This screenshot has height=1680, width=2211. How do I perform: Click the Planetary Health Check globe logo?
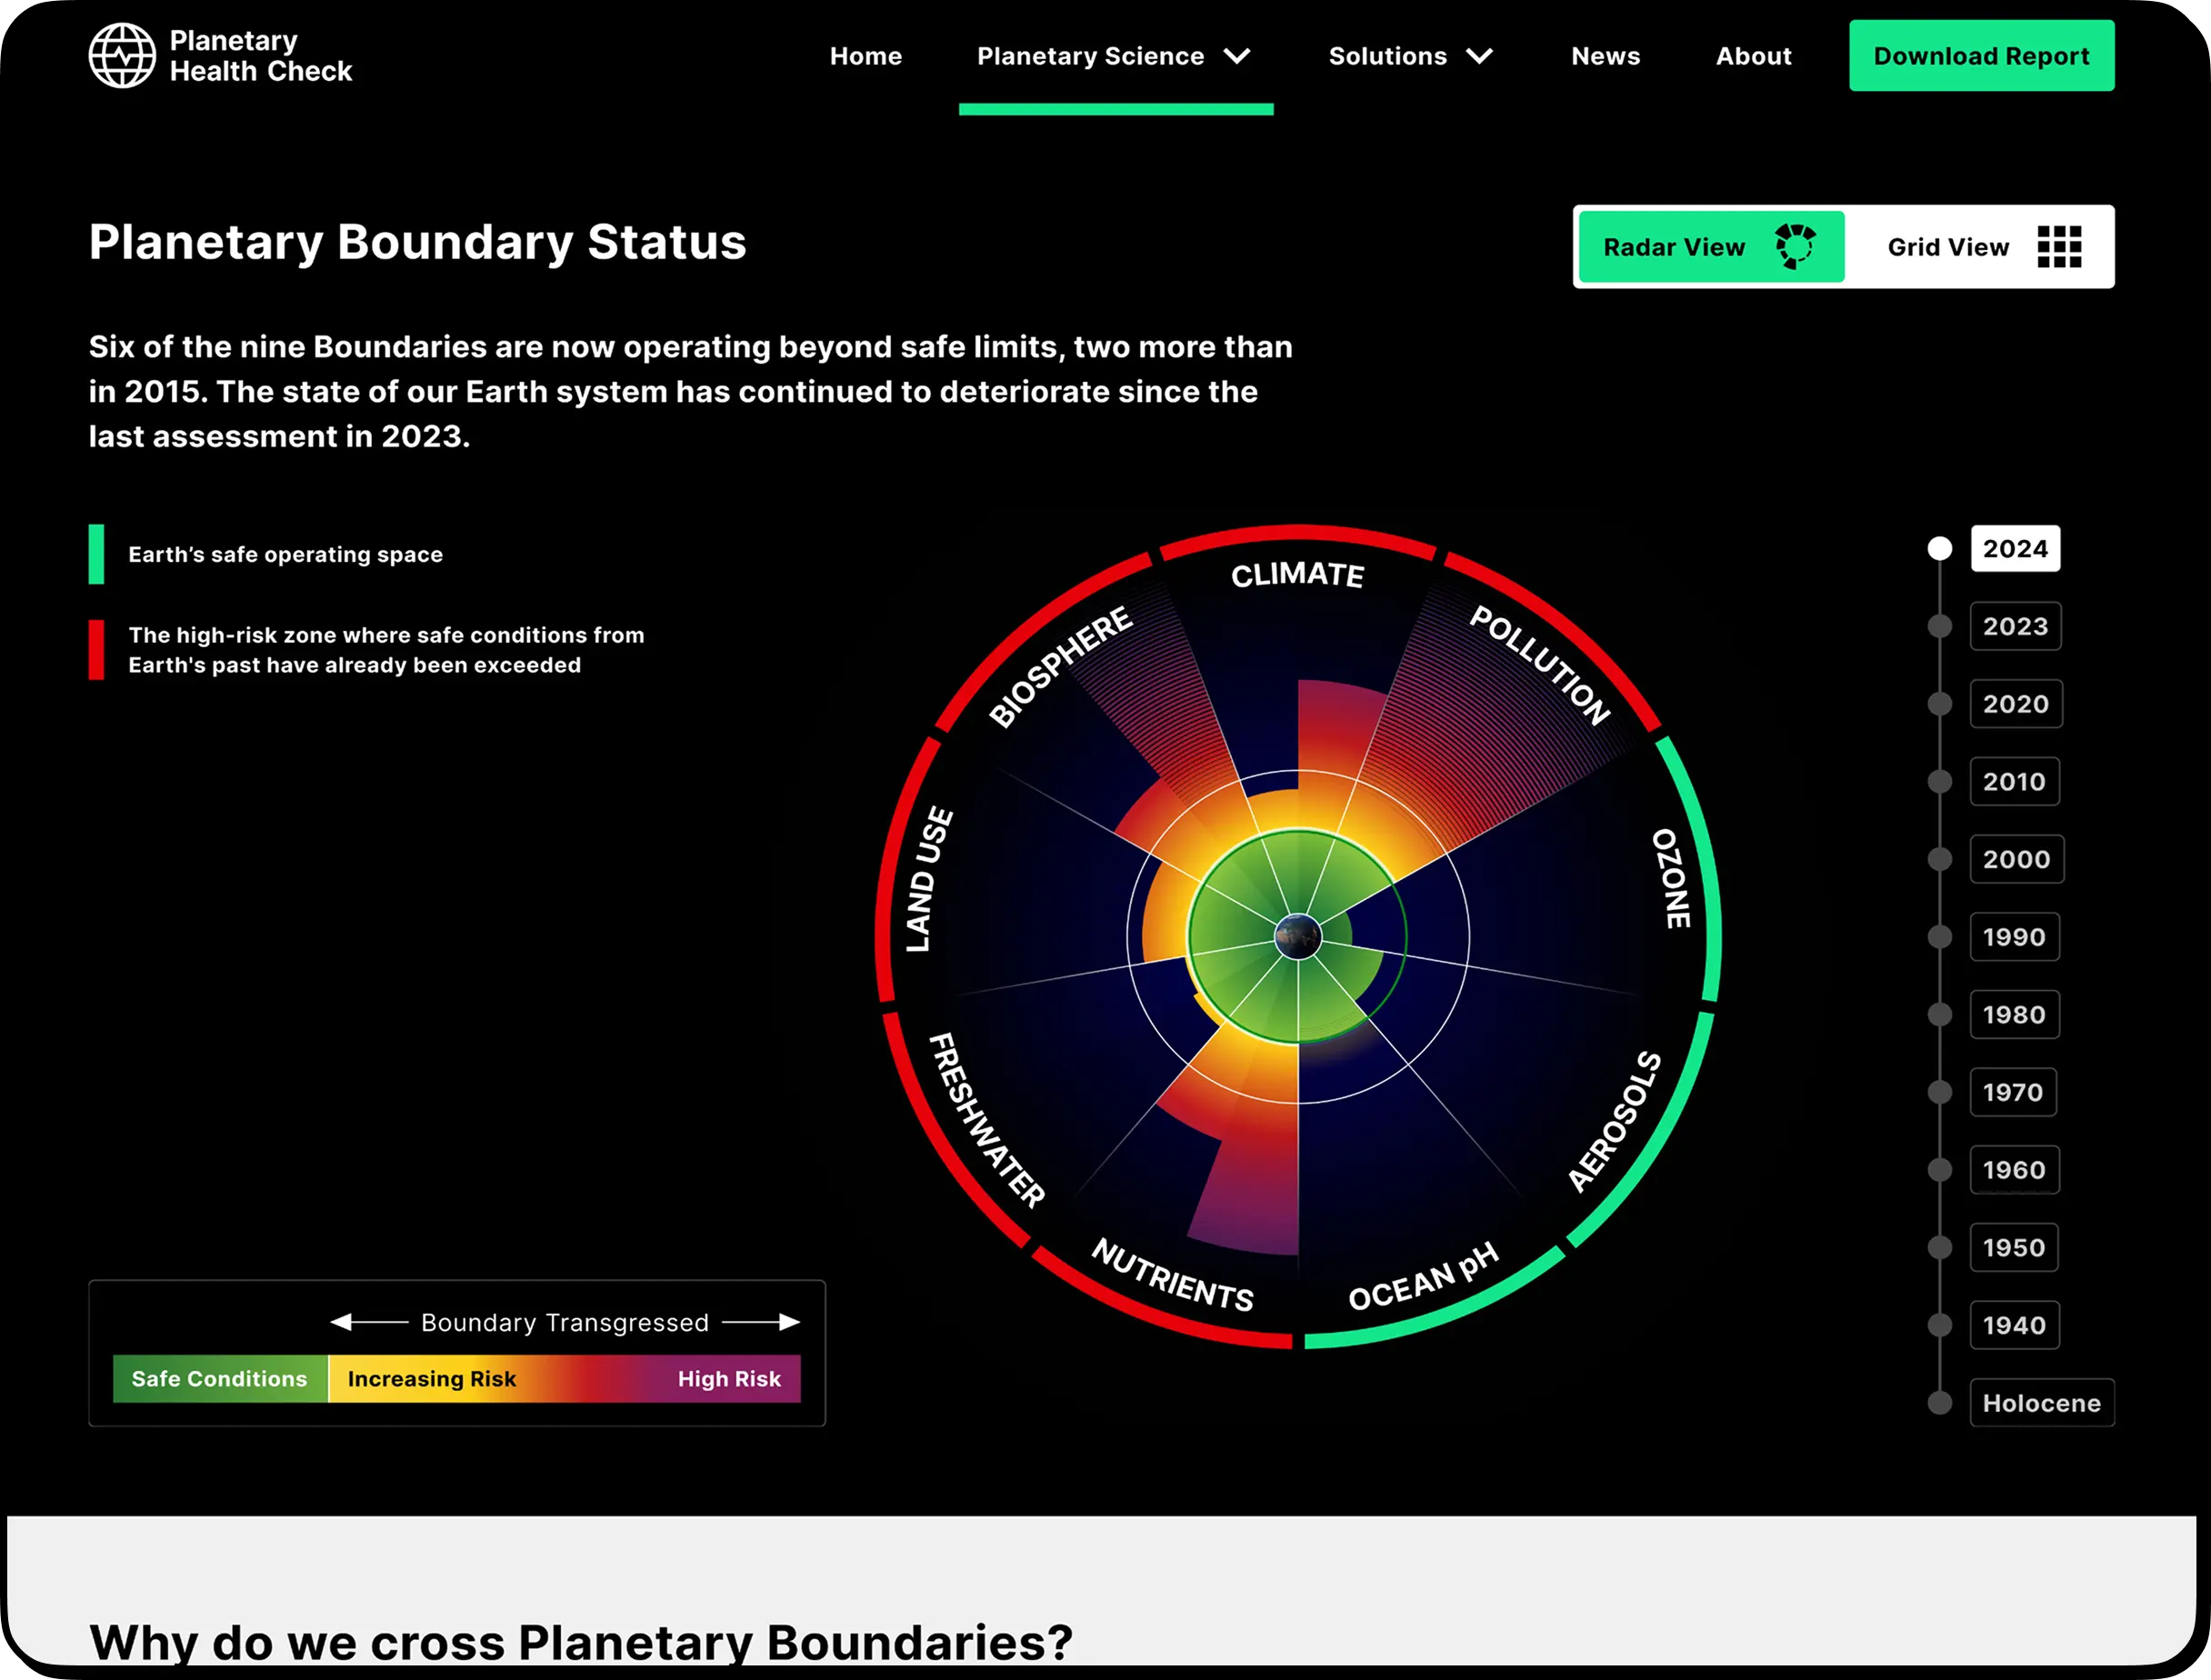(122, 56)
